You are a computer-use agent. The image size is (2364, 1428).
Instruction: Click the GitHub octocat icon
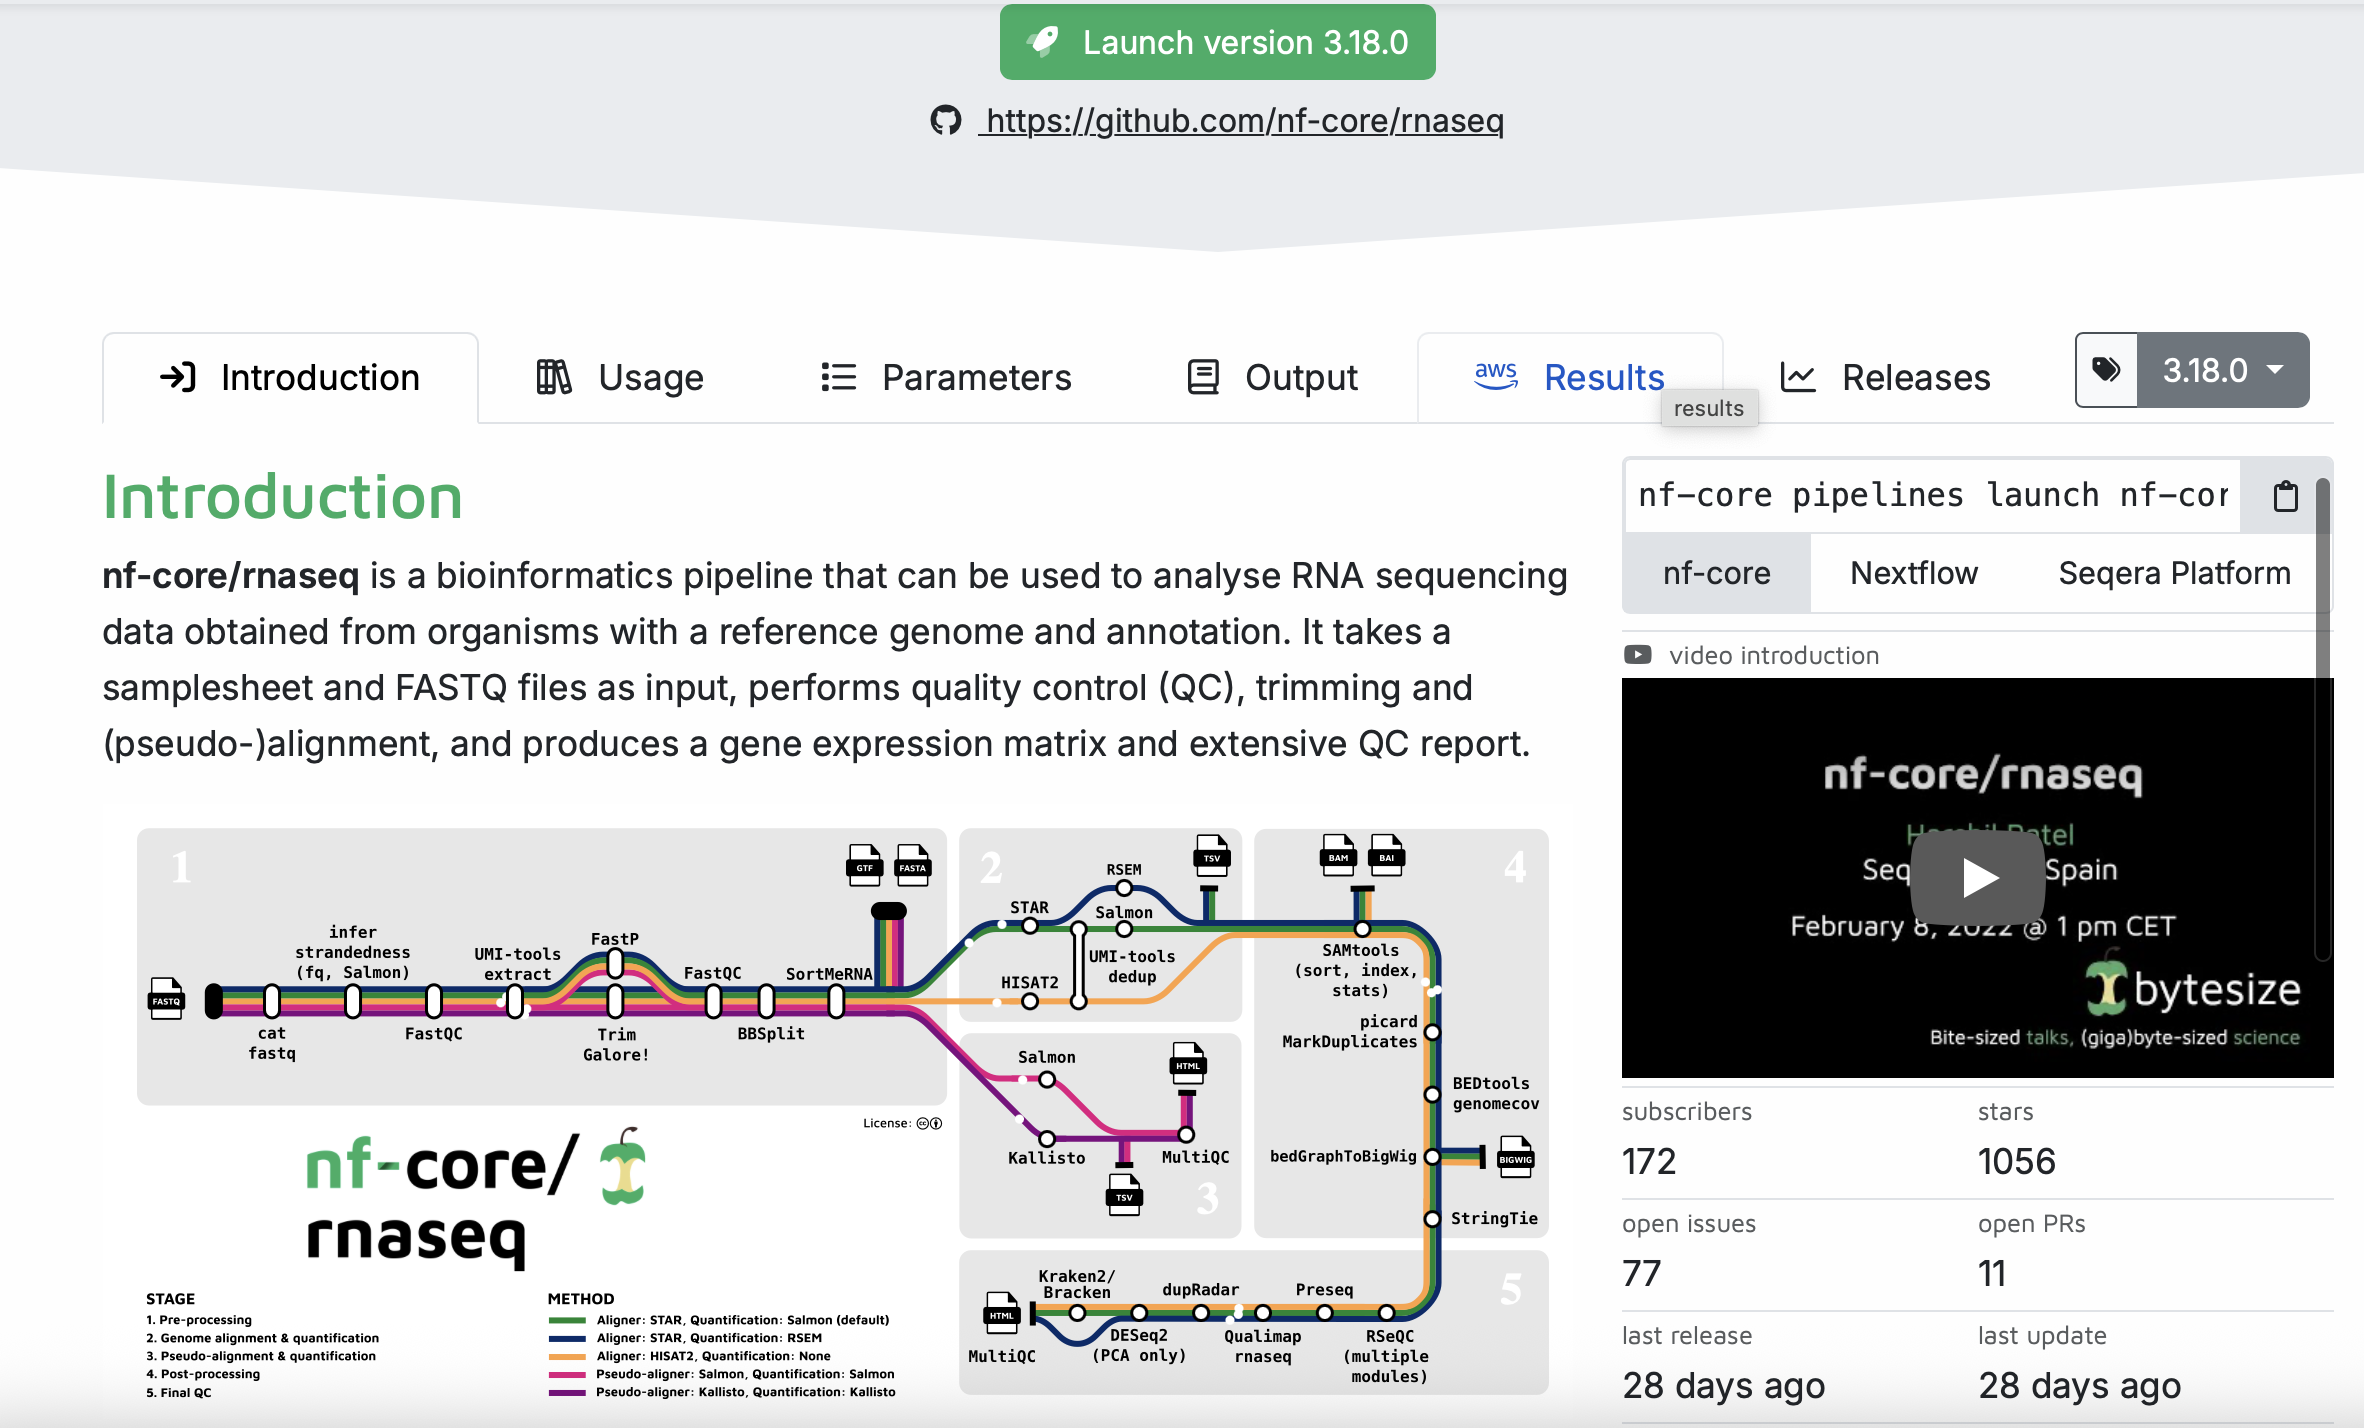click(x=945, y=121)
